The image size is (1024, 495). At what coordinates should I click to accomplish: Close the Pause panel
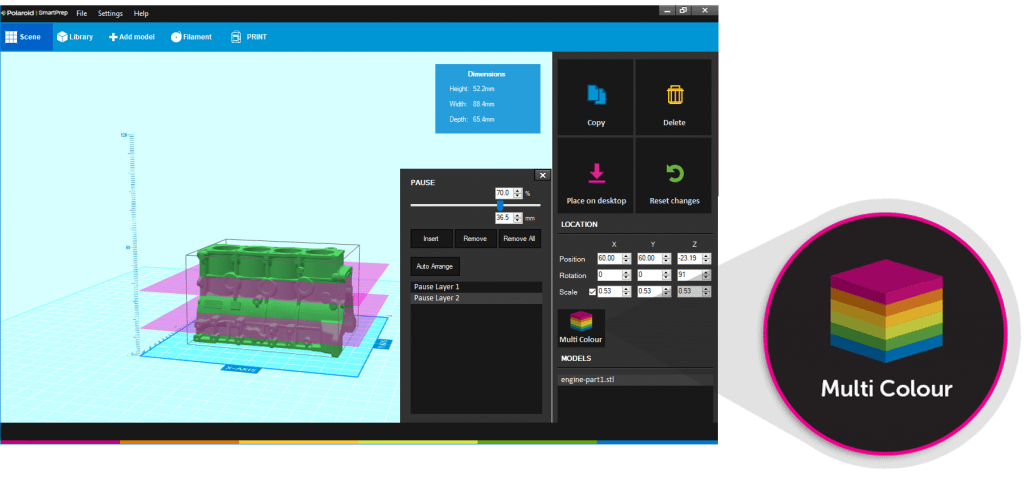tap(542, 175)
